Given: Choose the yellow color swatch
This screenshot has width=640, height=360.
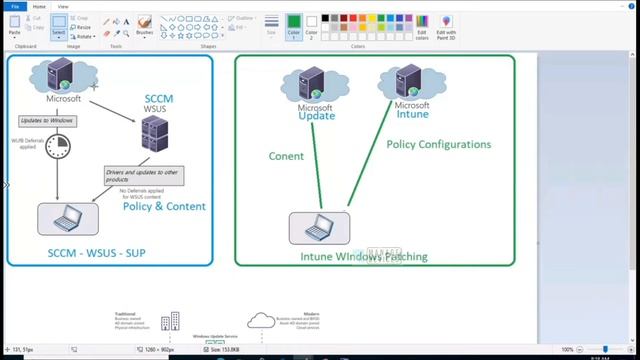Looking at the screenshot, I should [x=372, y=18].
